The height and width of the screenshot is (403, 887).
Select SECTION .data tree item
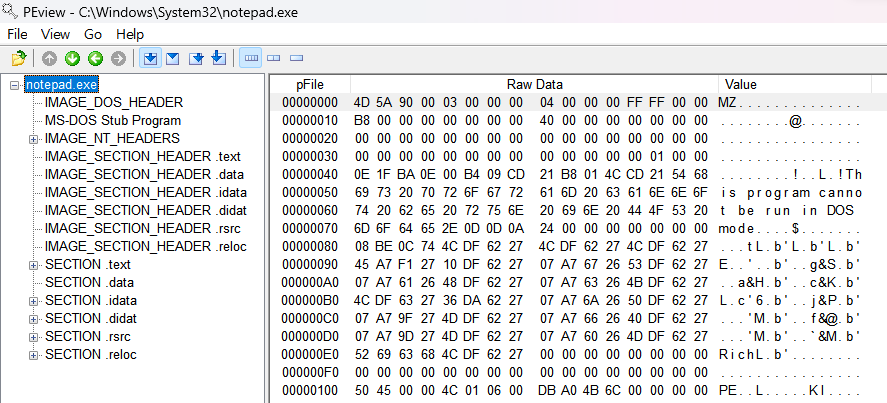(x=89, y=282)
